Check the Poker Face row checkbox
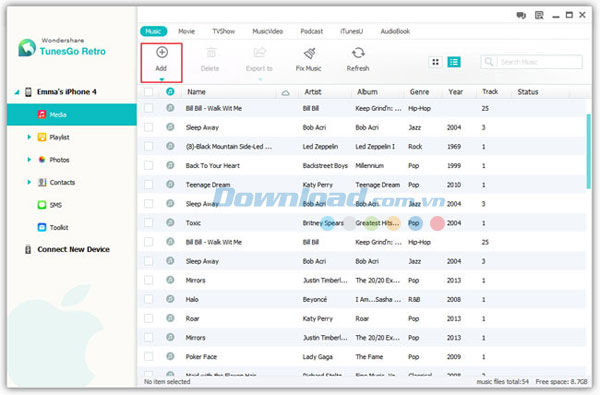The height and width of the screenshot is (395, 600). pos(148,357)
